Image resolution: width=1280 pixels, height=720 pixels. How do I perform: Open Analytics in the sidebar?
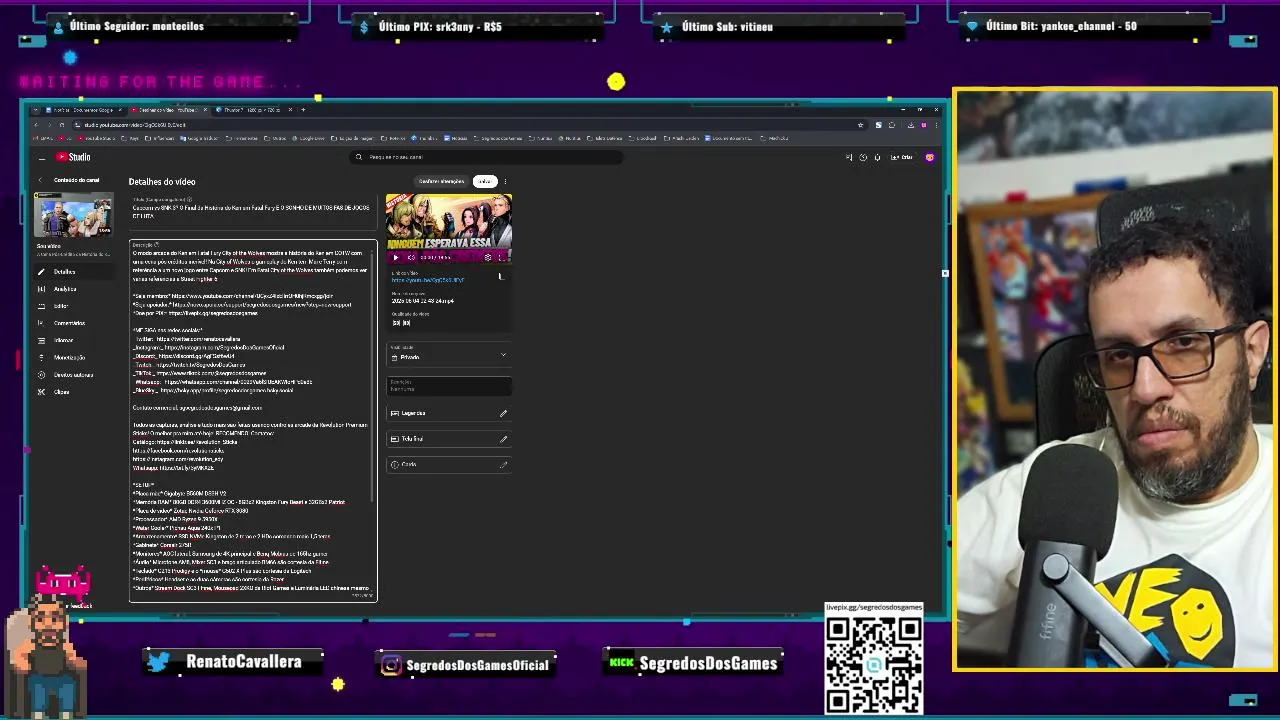click(73, 289)
